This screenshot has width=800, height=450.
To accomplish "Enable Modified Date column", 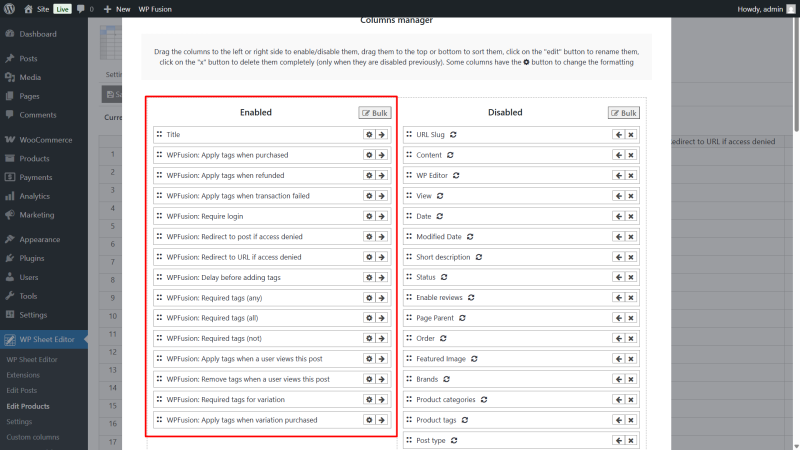I will [618, 237].
